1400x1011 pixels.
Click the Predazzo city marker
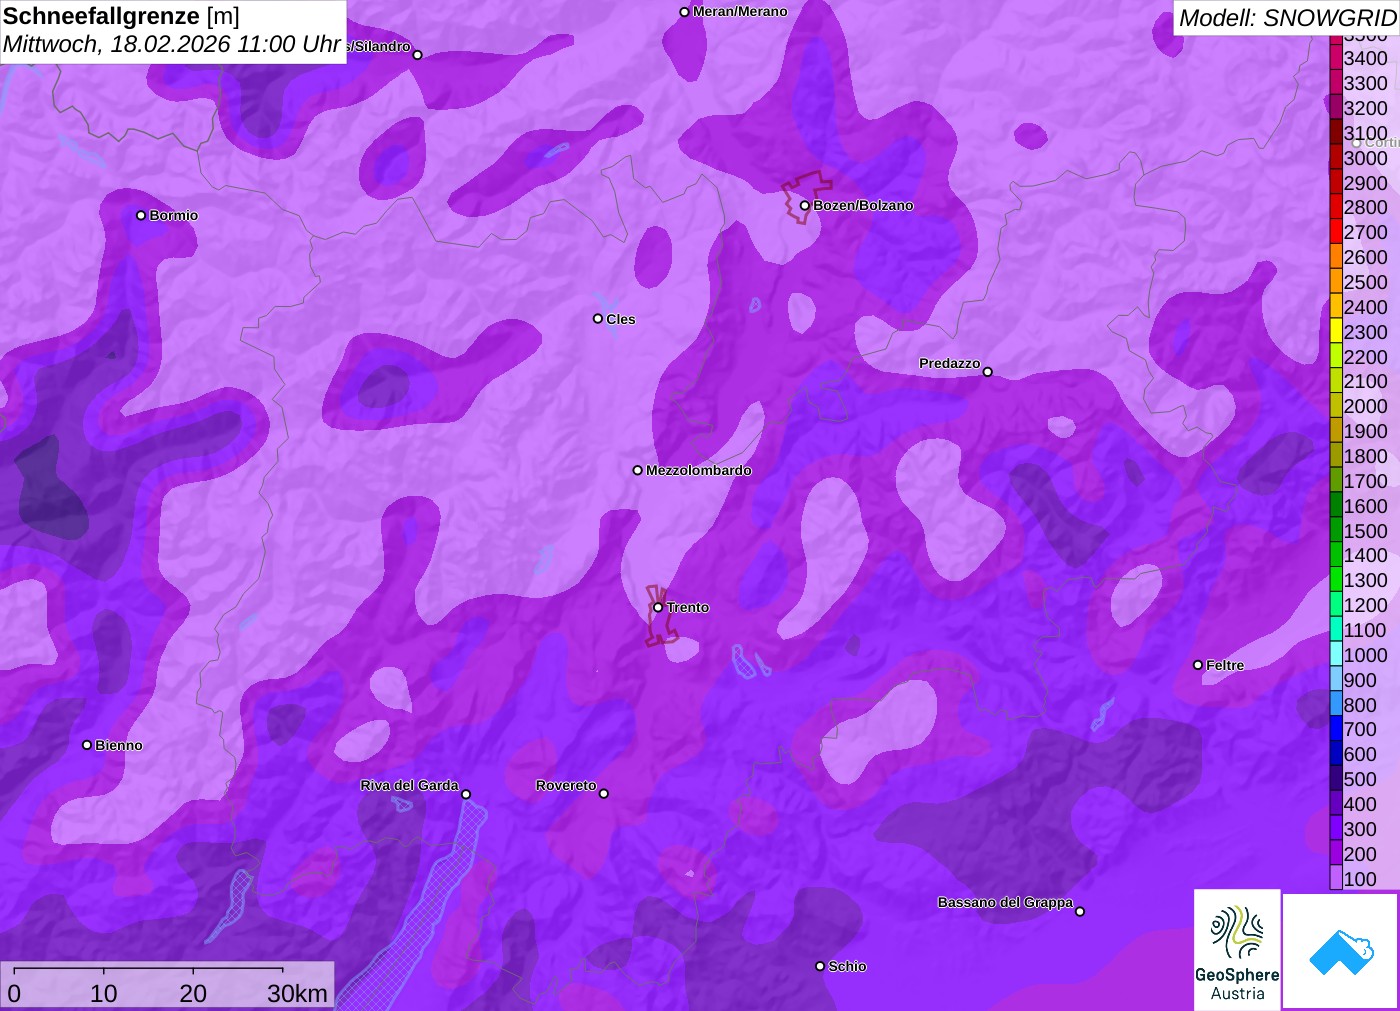(988, 372)
